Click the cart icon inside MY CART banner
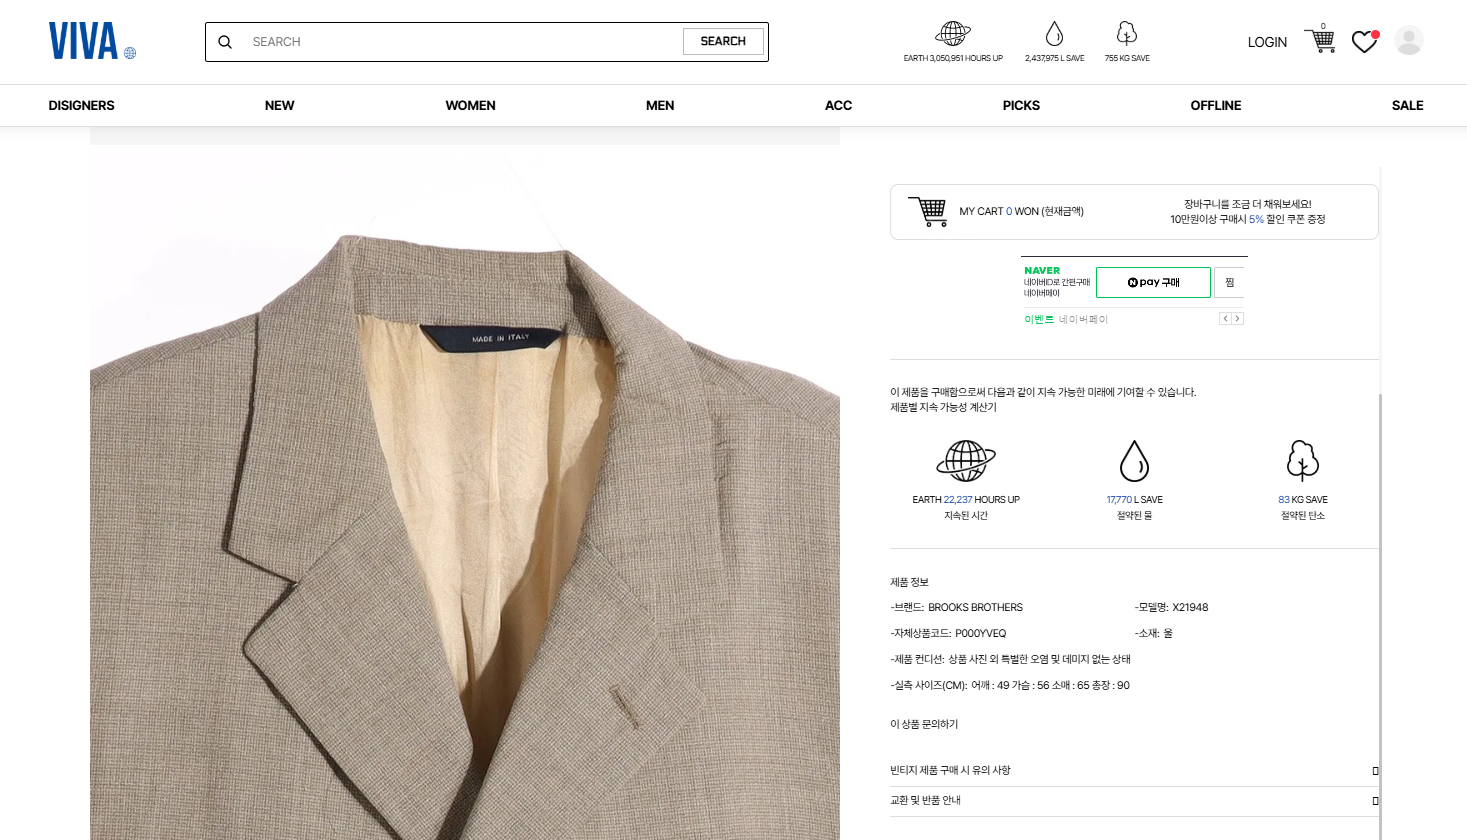Screen dimensions: 1467x840 tap(928, 211)
